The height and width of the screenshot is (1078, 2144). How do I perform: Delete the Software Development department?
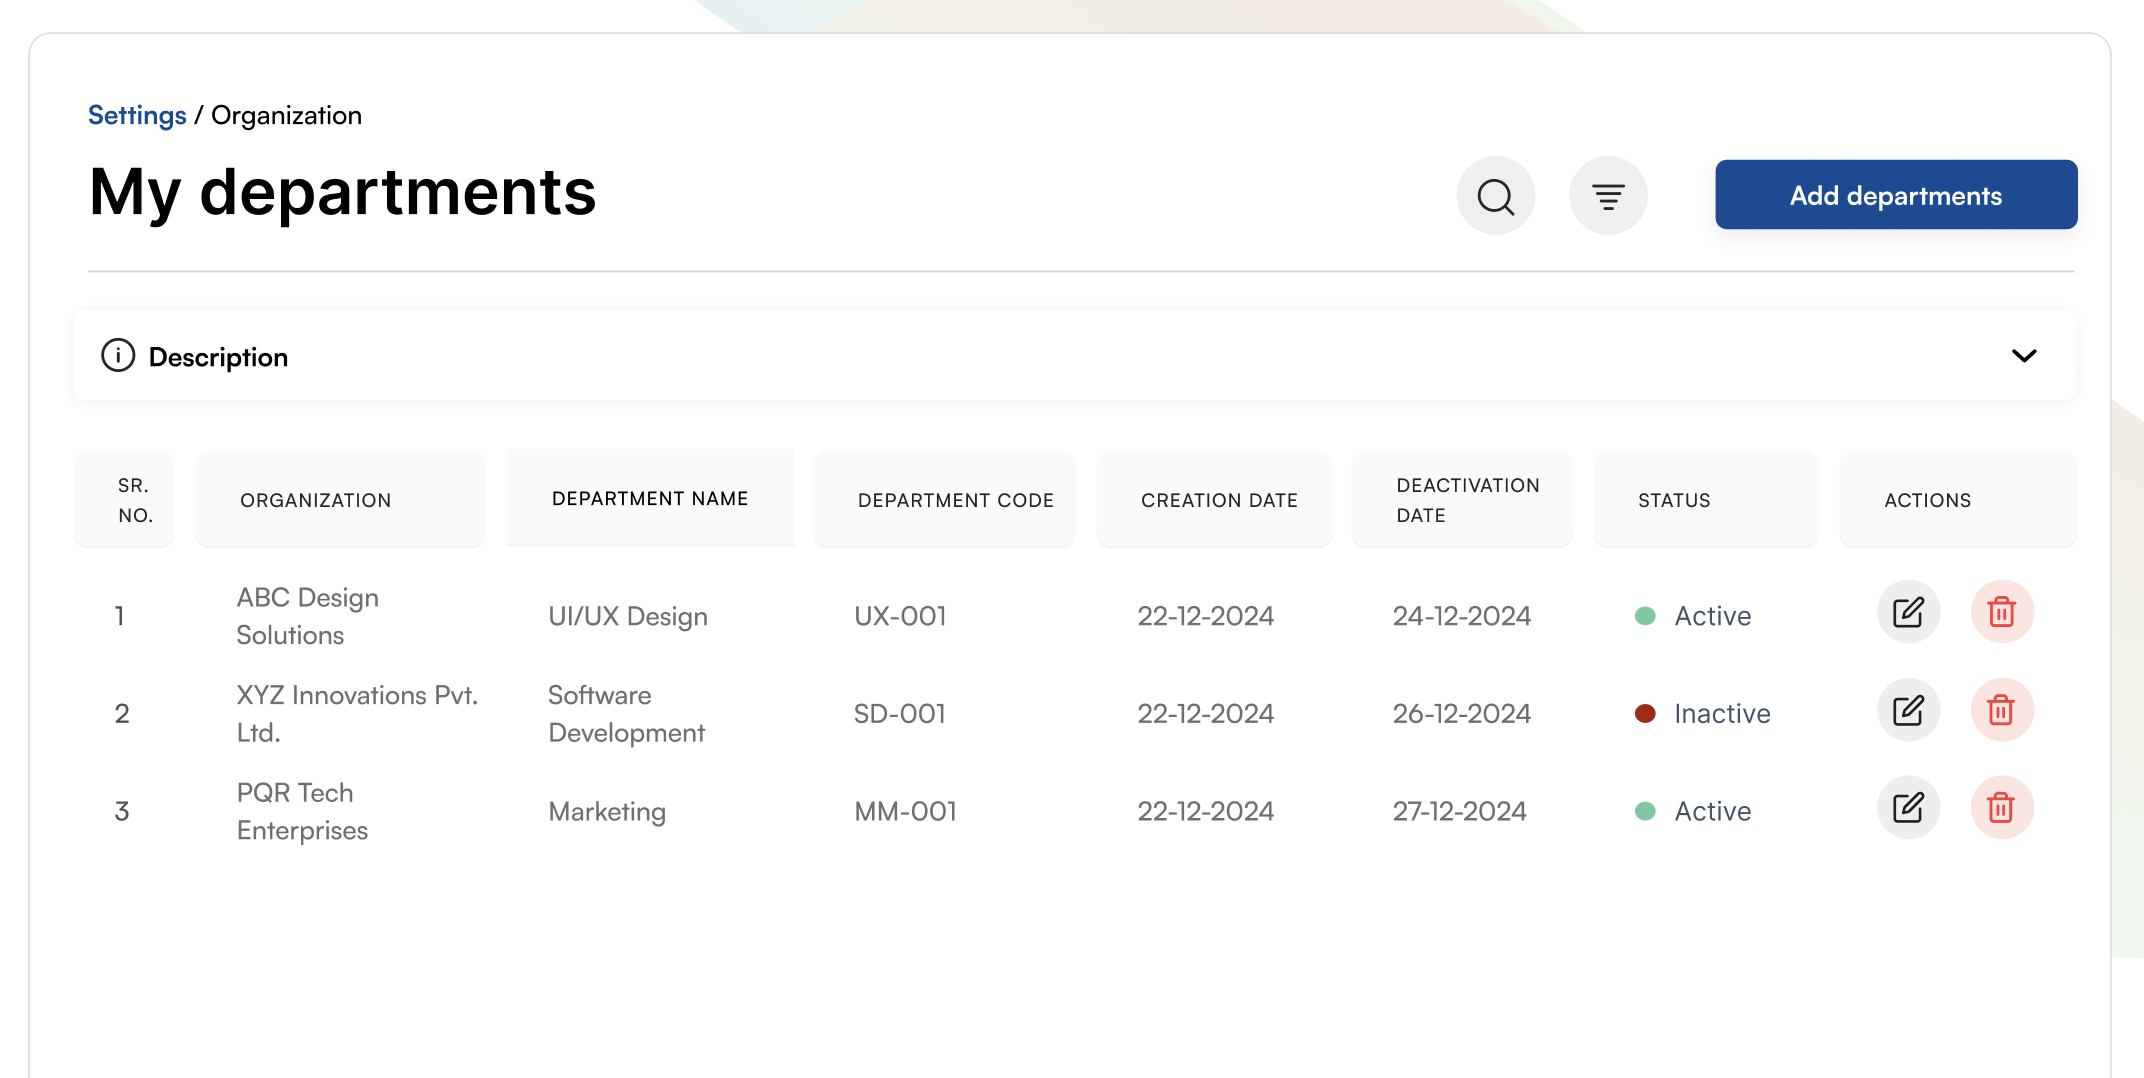[x=2001, y=710]
